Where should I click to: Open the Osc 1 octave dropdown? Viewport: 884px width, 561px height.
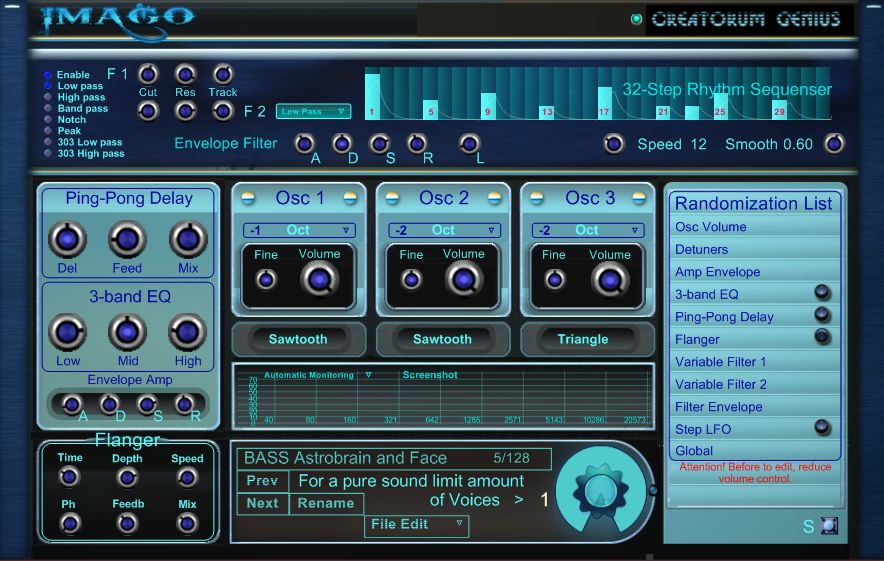pyautogui.click(x=300, y=230)
